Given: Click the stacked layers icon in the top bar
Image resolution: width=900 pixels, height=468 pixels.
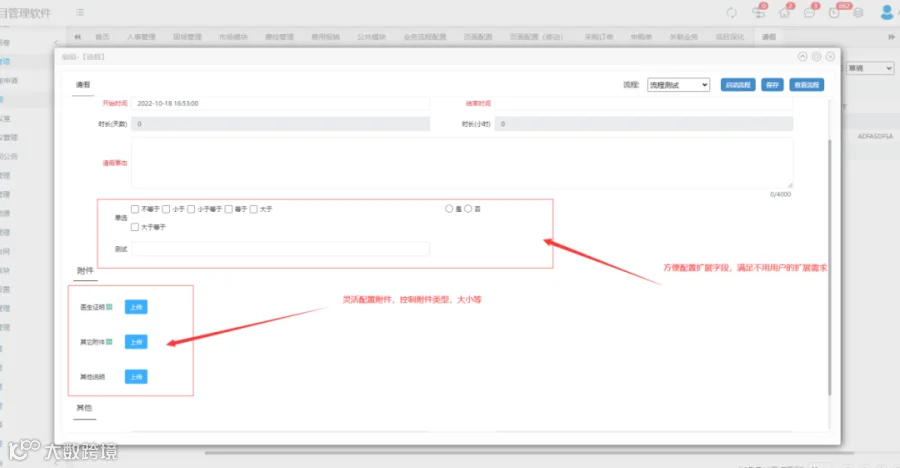Looking at the screenshot, I should click(x=858, y=13).
